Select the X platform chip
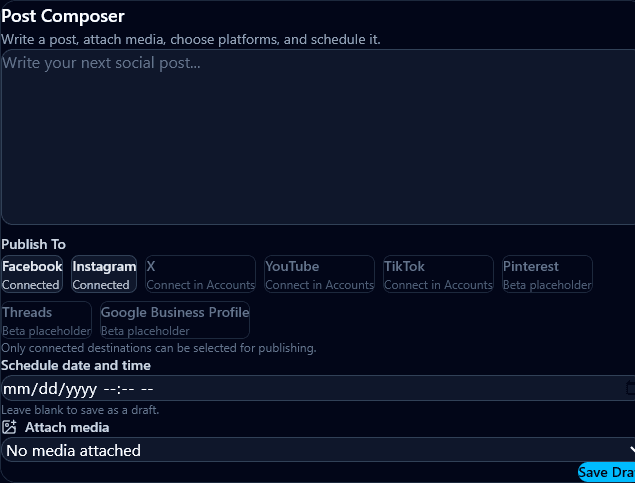Screen dimensions: 635x483 (x=200, y=274)
